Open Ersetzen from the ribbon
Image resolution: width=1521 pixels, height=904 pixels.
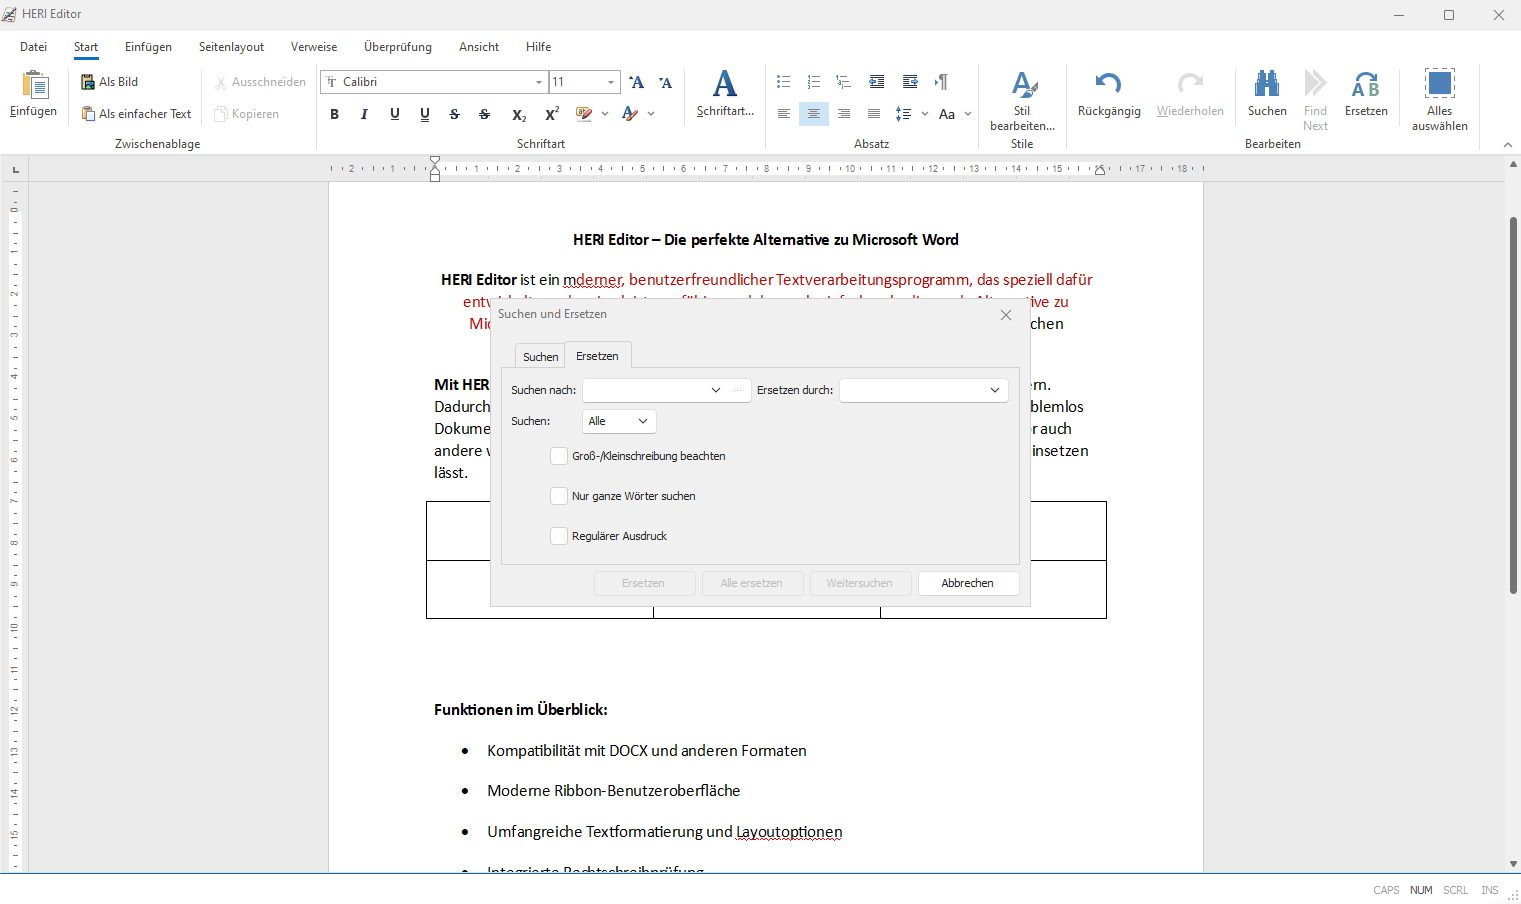pyautogui.click(x=1366, y=94)
